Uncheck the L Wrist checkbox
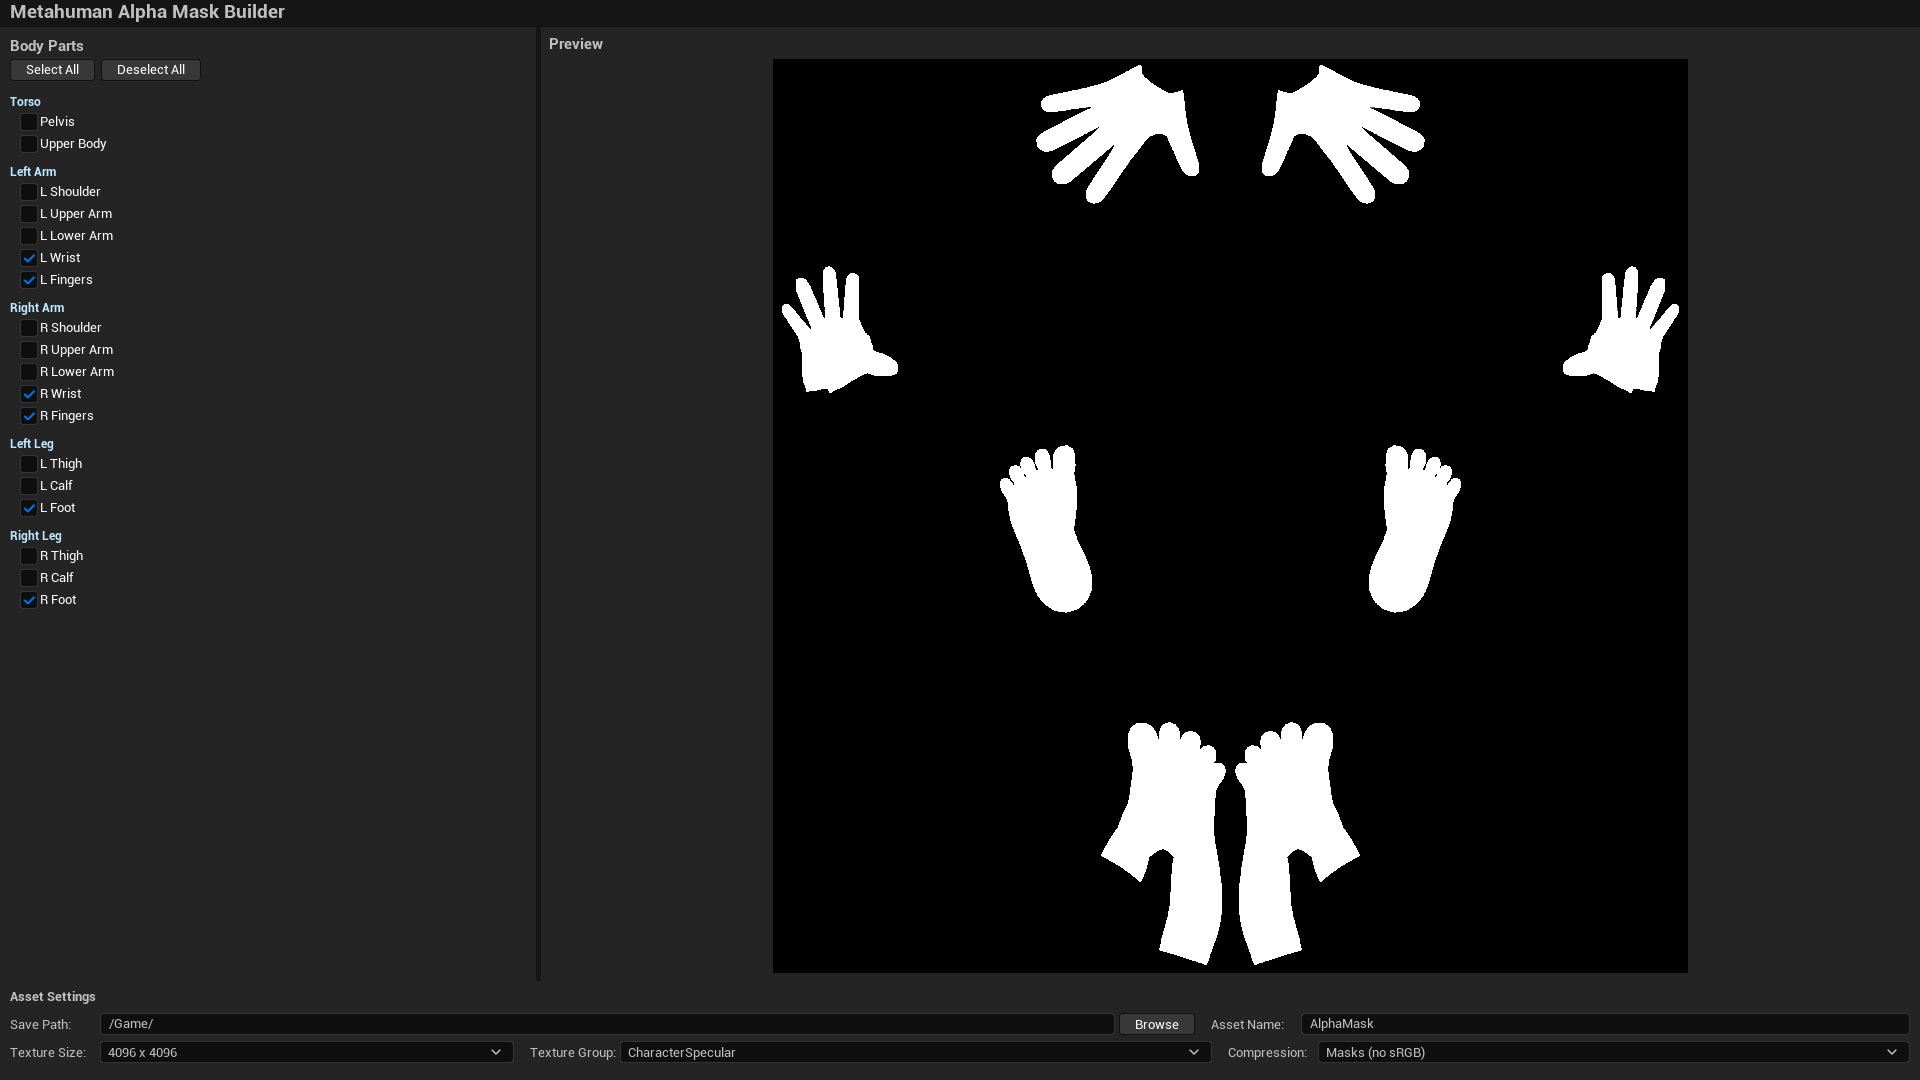Viewport: 1920px width, 1080px height. [29, 258]
